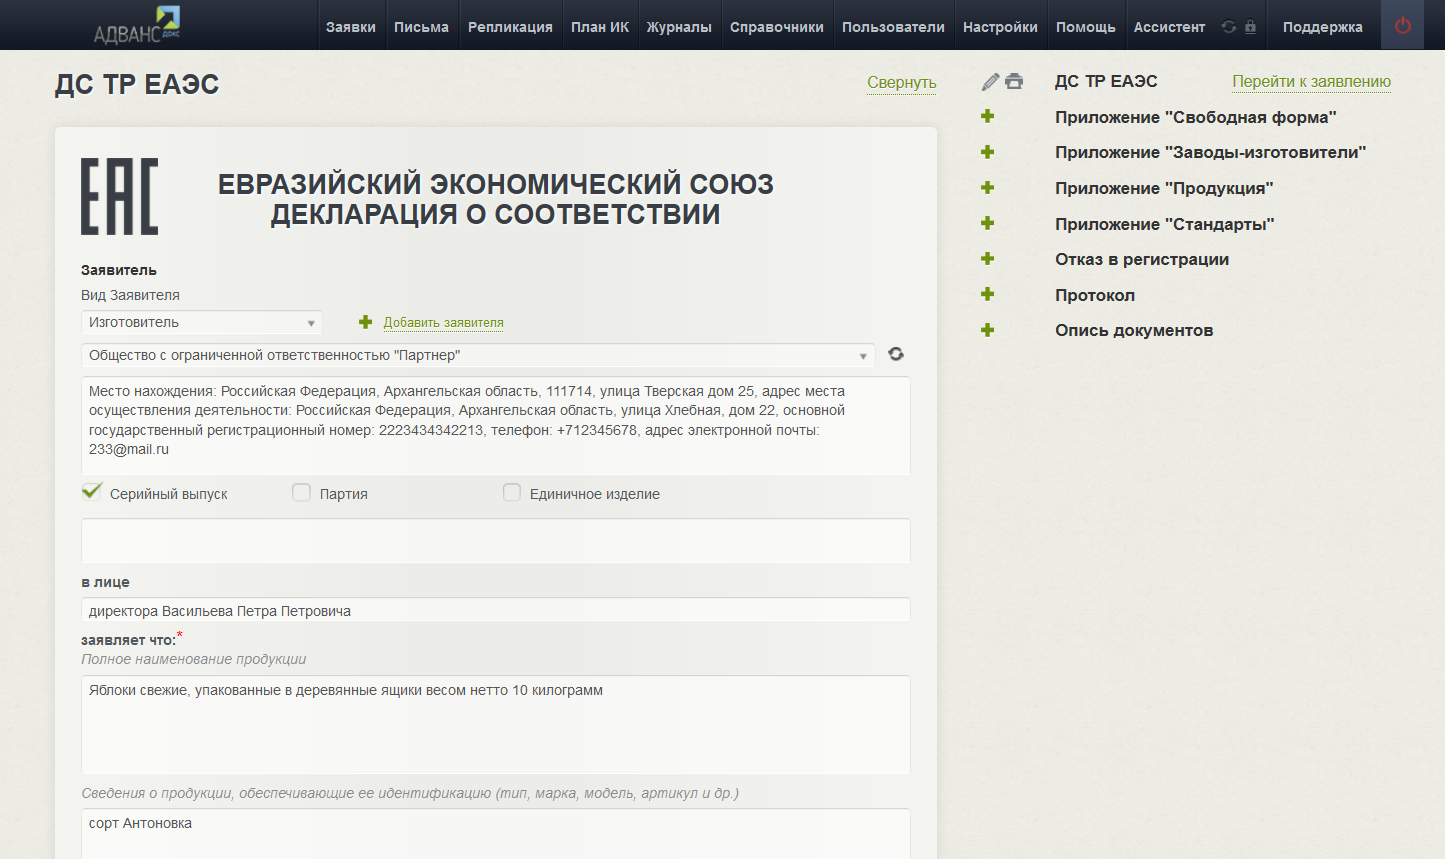Click the green plus icon before Добавить заявителя
This screenshot has width=1445, height=859.
[x=366, y=322]
